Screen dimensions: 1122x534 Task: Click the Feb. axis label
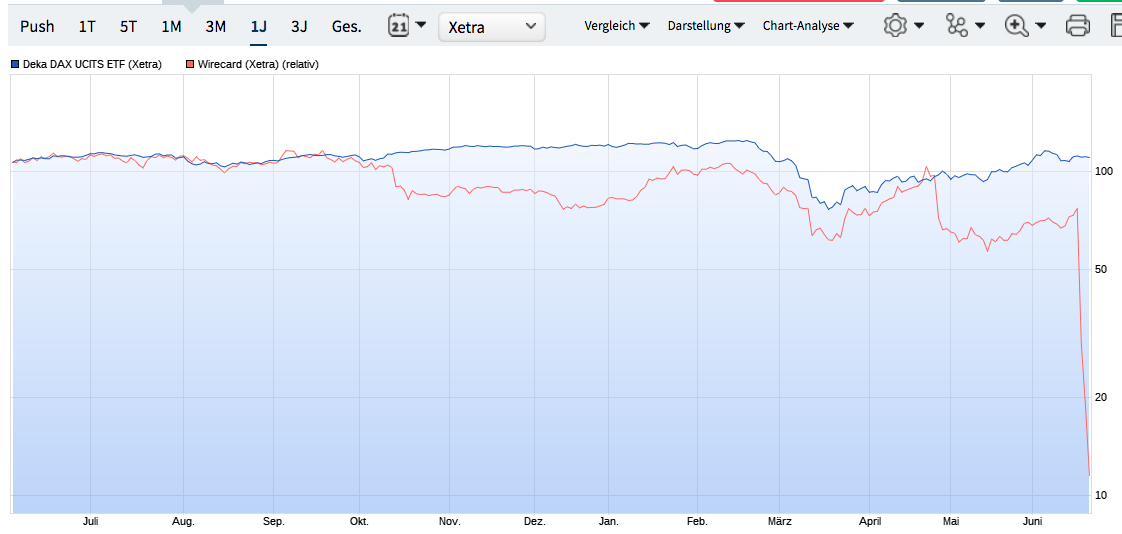pos(698,521)
